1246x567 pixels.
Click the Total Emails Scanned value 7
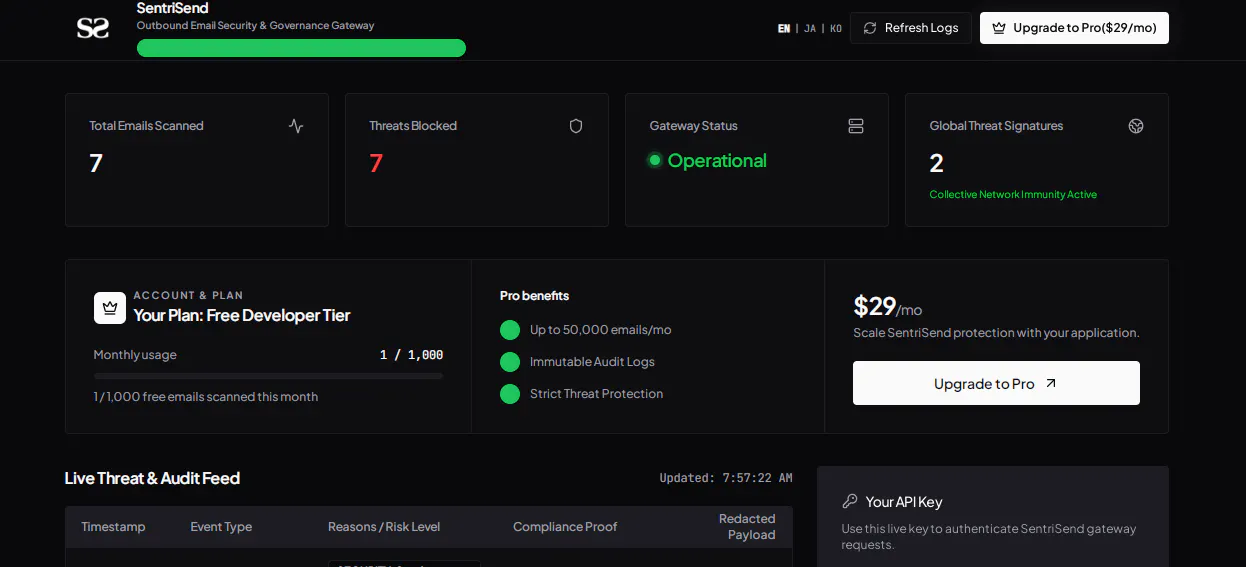click(96, 163)
